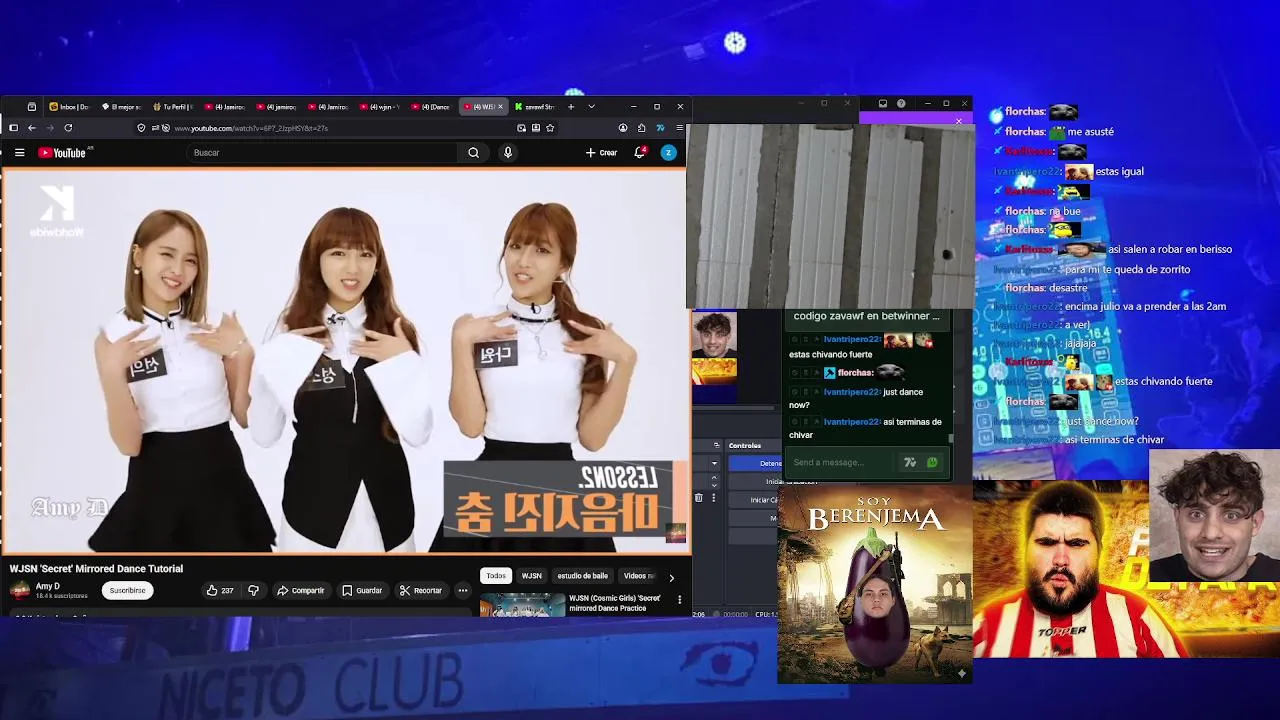Reload the page with the browser refresh icon
The width and height of the screenshot is (1280, 720).
point(68,128)
